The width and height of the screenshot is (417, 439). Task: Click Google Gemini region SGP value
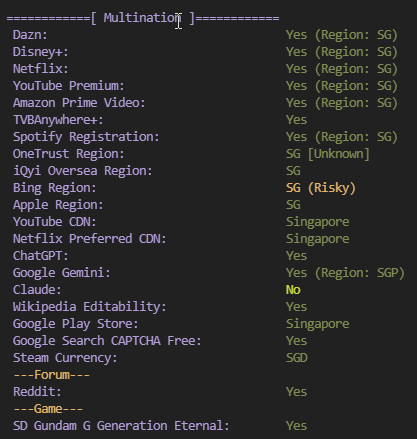(345, 273)
